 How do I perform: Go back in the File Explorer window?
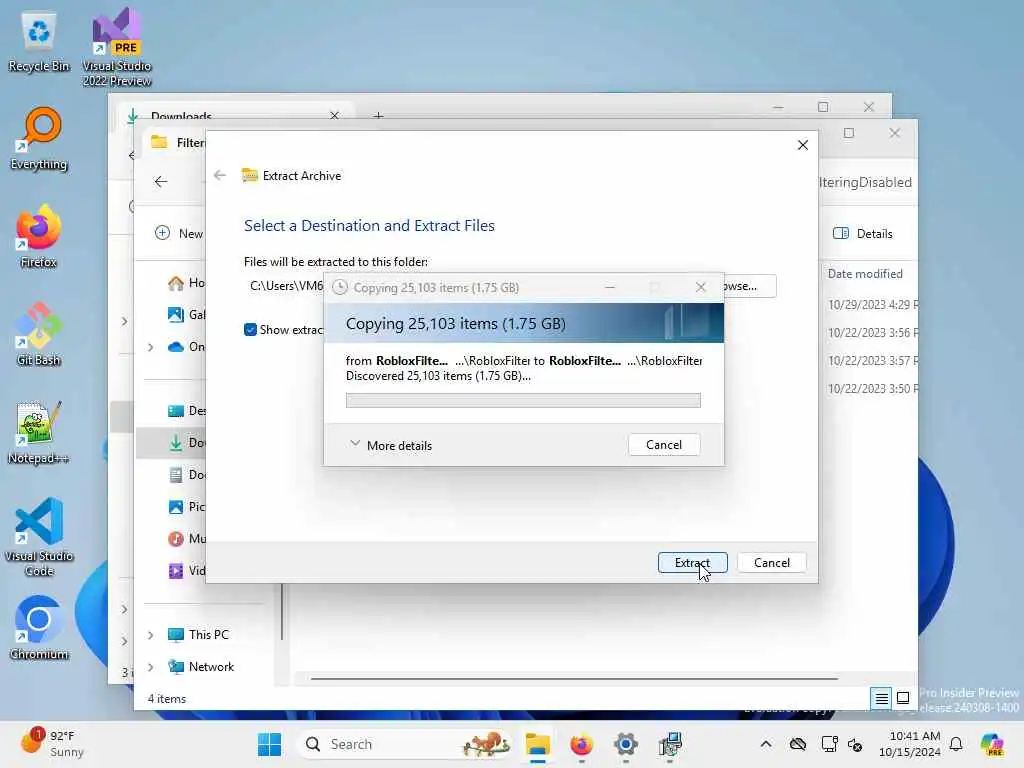point(161,182)
